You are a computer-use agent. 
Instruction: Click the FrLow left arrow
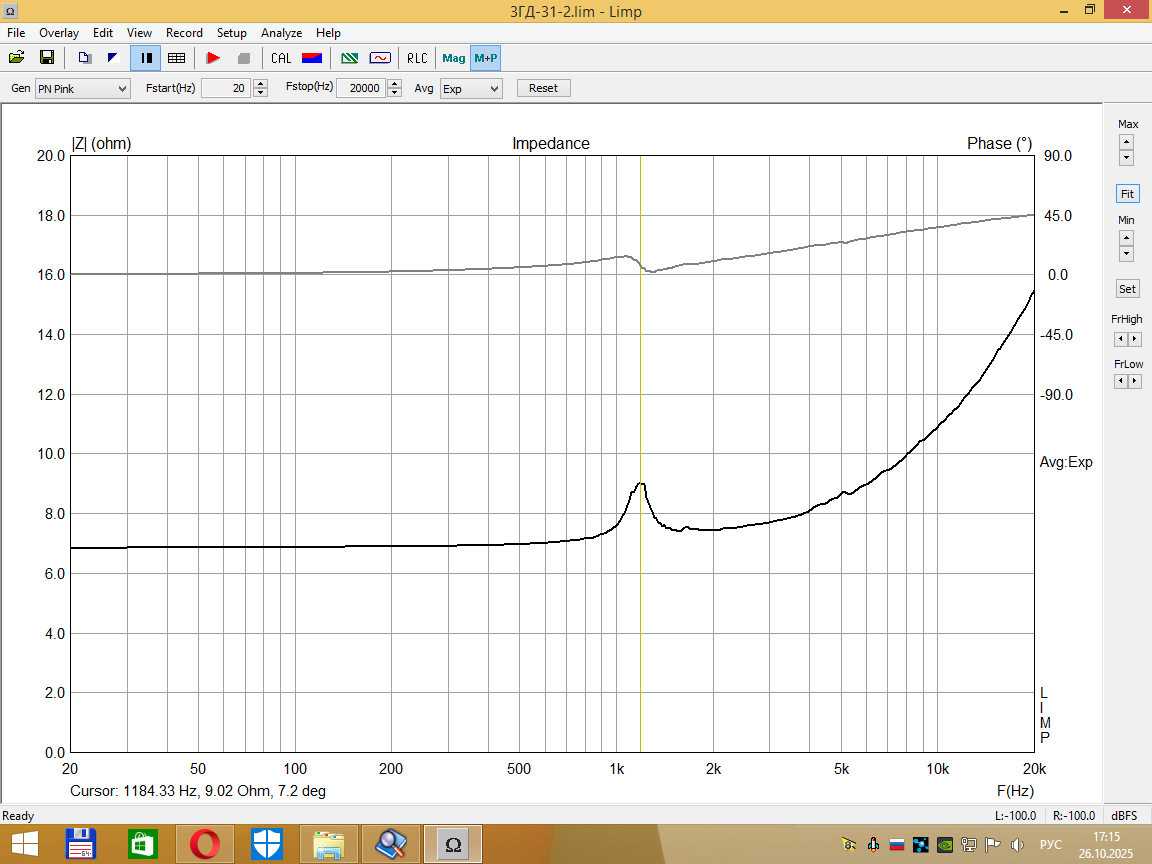1120,381
